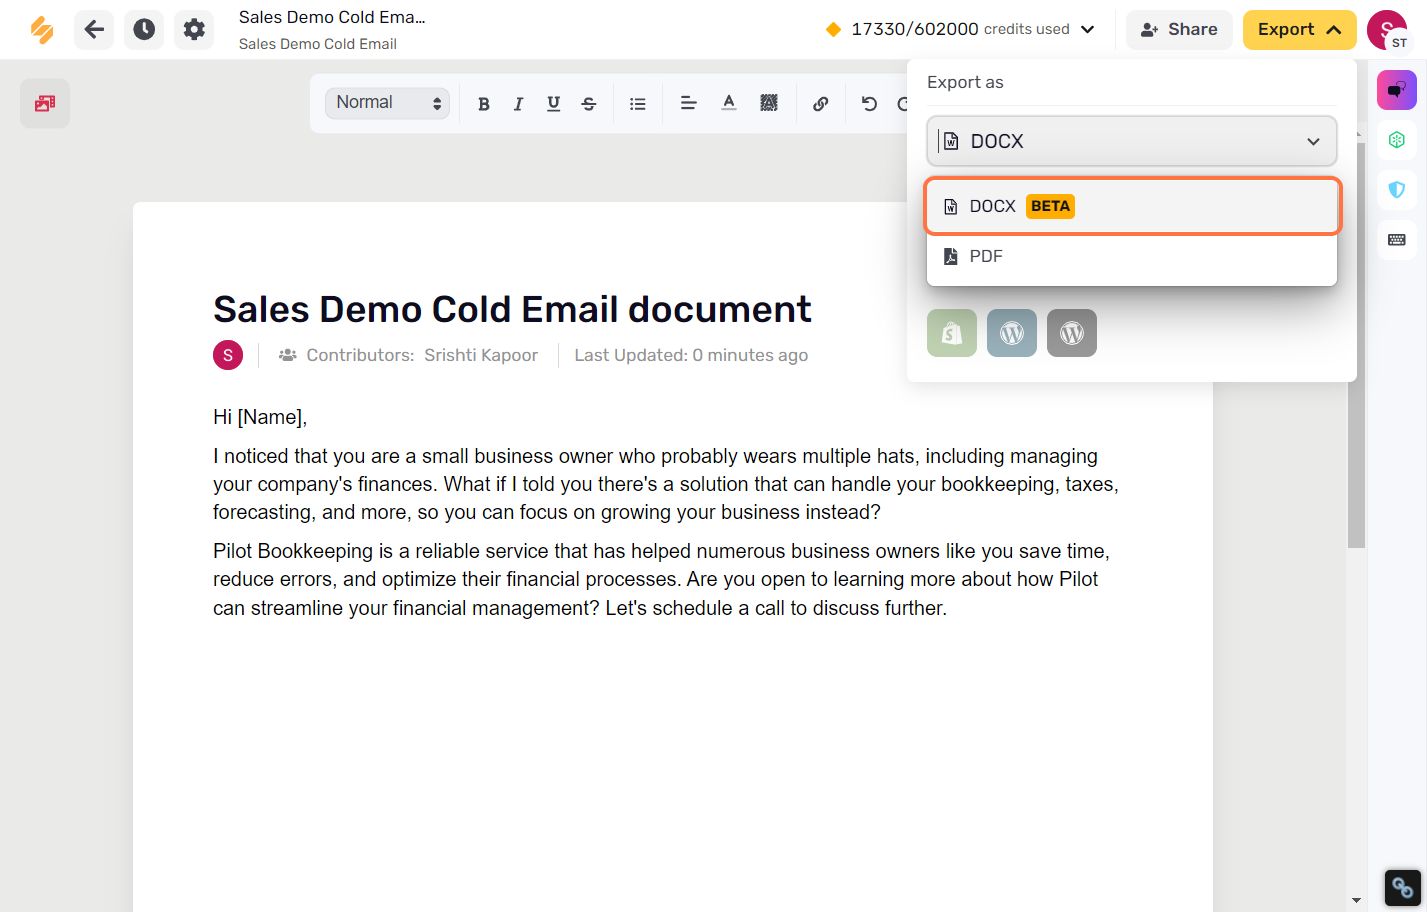Viewport: 1427px width, 912px height.
Task: Click the yellow Export button
Action: pyautogui.click(x=1299, y=30)
